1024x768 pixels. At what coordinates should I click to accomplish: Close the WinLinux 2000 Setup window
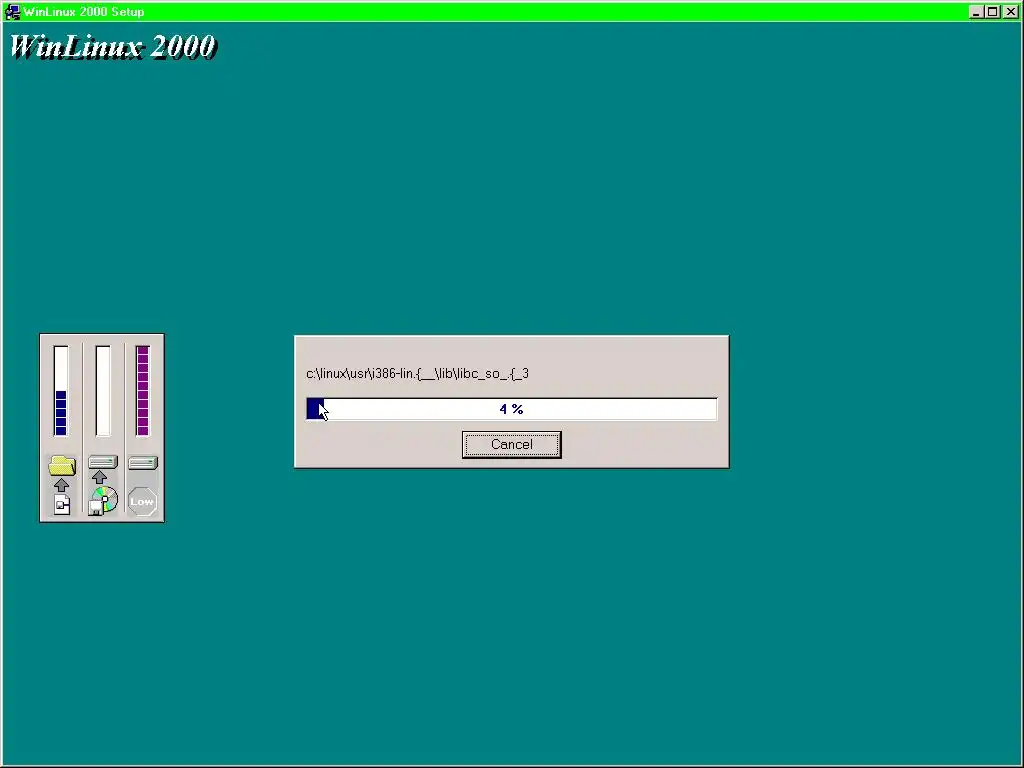[x=1011, y=12]
